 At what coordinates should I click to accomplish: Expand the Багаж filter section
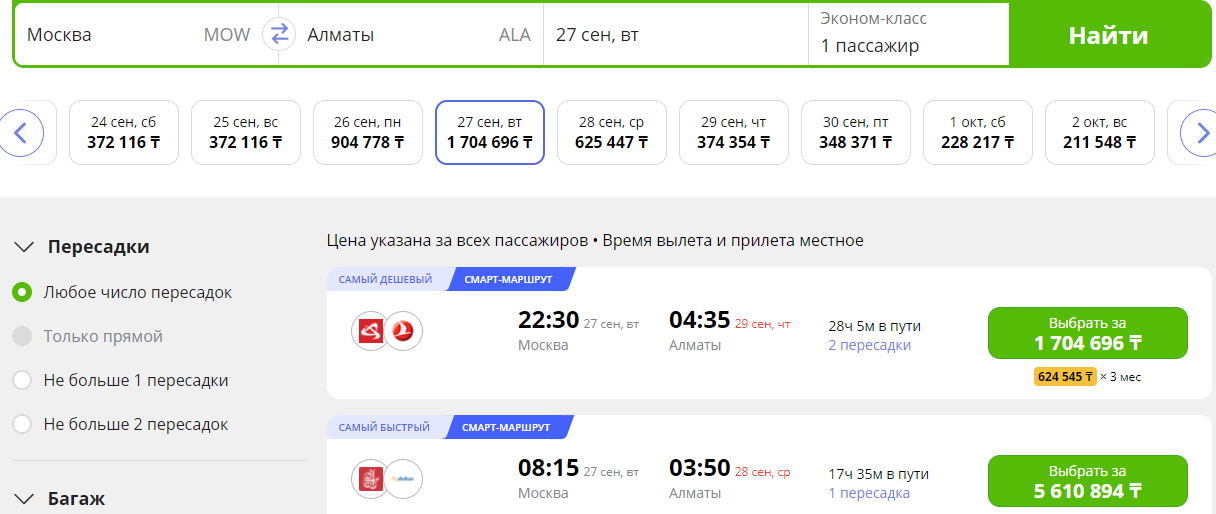26,498
